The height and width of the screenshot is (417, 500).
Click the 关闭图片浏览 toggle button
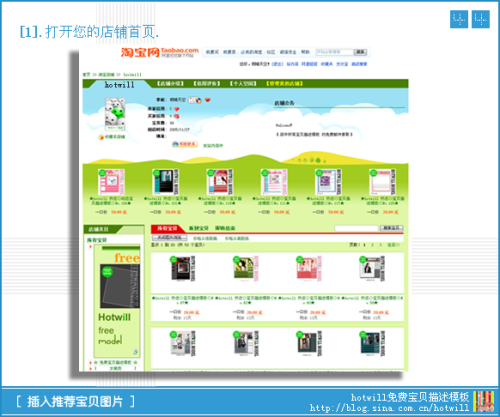point(169,238)
